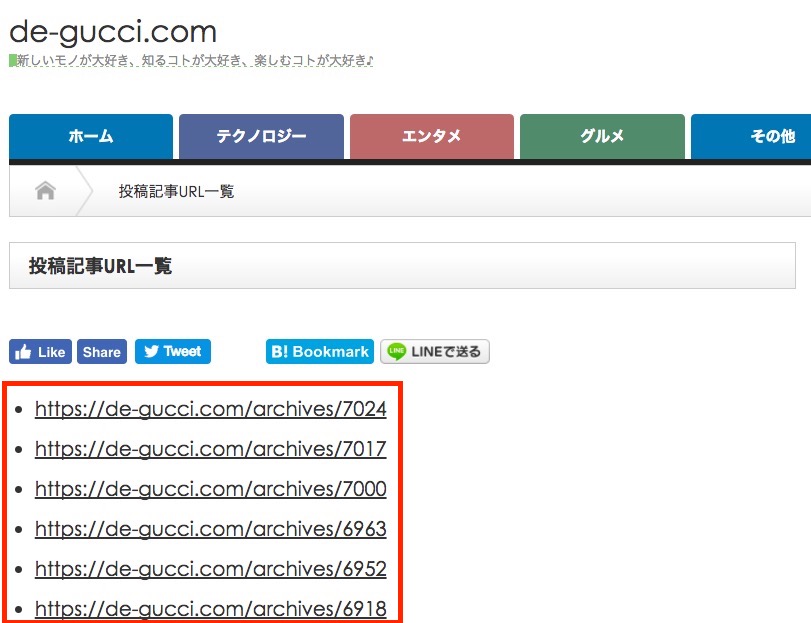This screenshot has width=811, height=623.
Task: Click the 投稿記事URL一覧 breadcrumb text
Action: (176, 191)
